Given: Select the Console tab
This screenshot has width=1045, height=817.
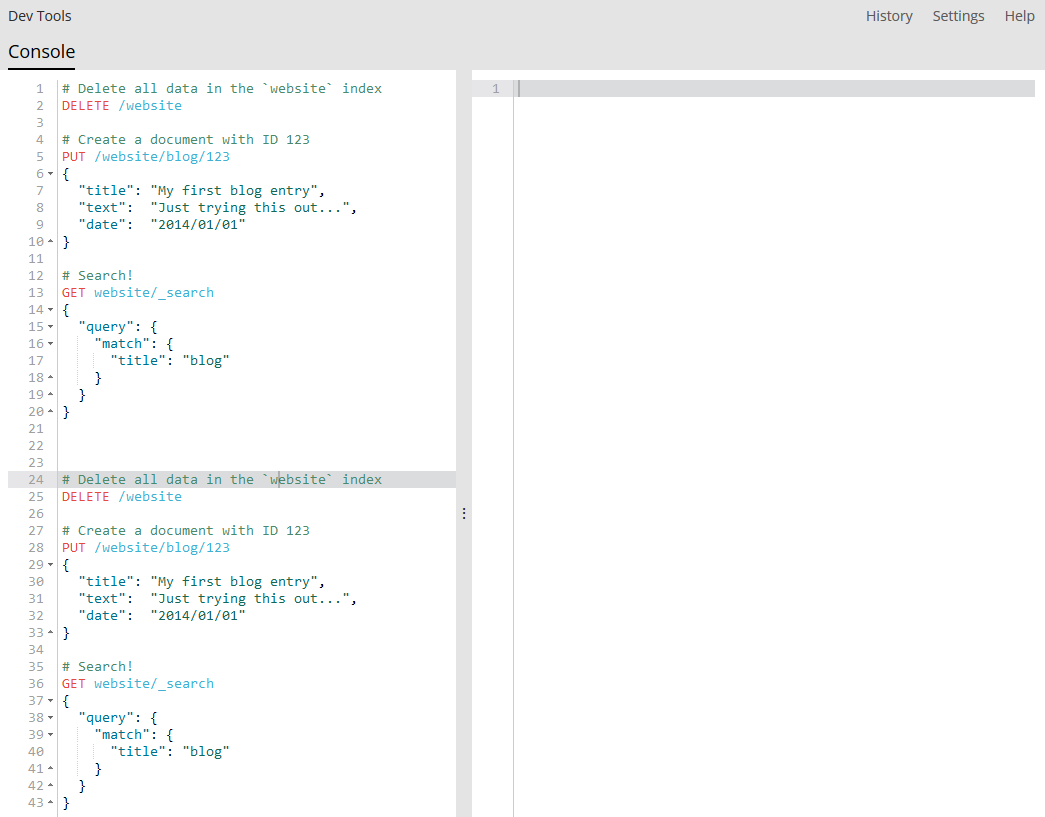Looking at the screenshot, I should tap(41, 51).
